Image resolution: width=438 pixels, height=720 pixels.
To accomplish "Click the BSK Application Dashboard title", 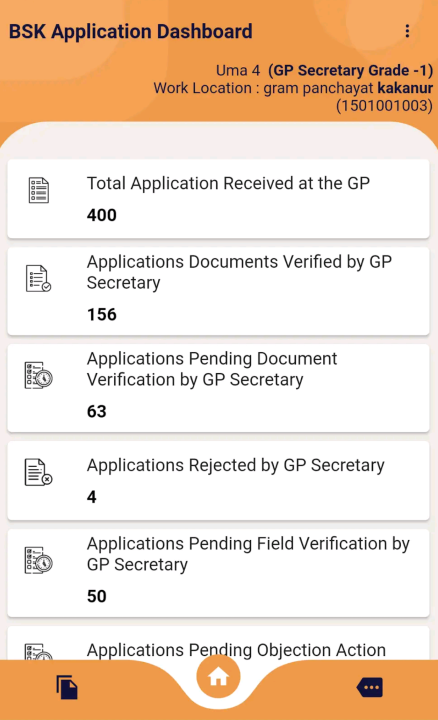I will (131, 32).
